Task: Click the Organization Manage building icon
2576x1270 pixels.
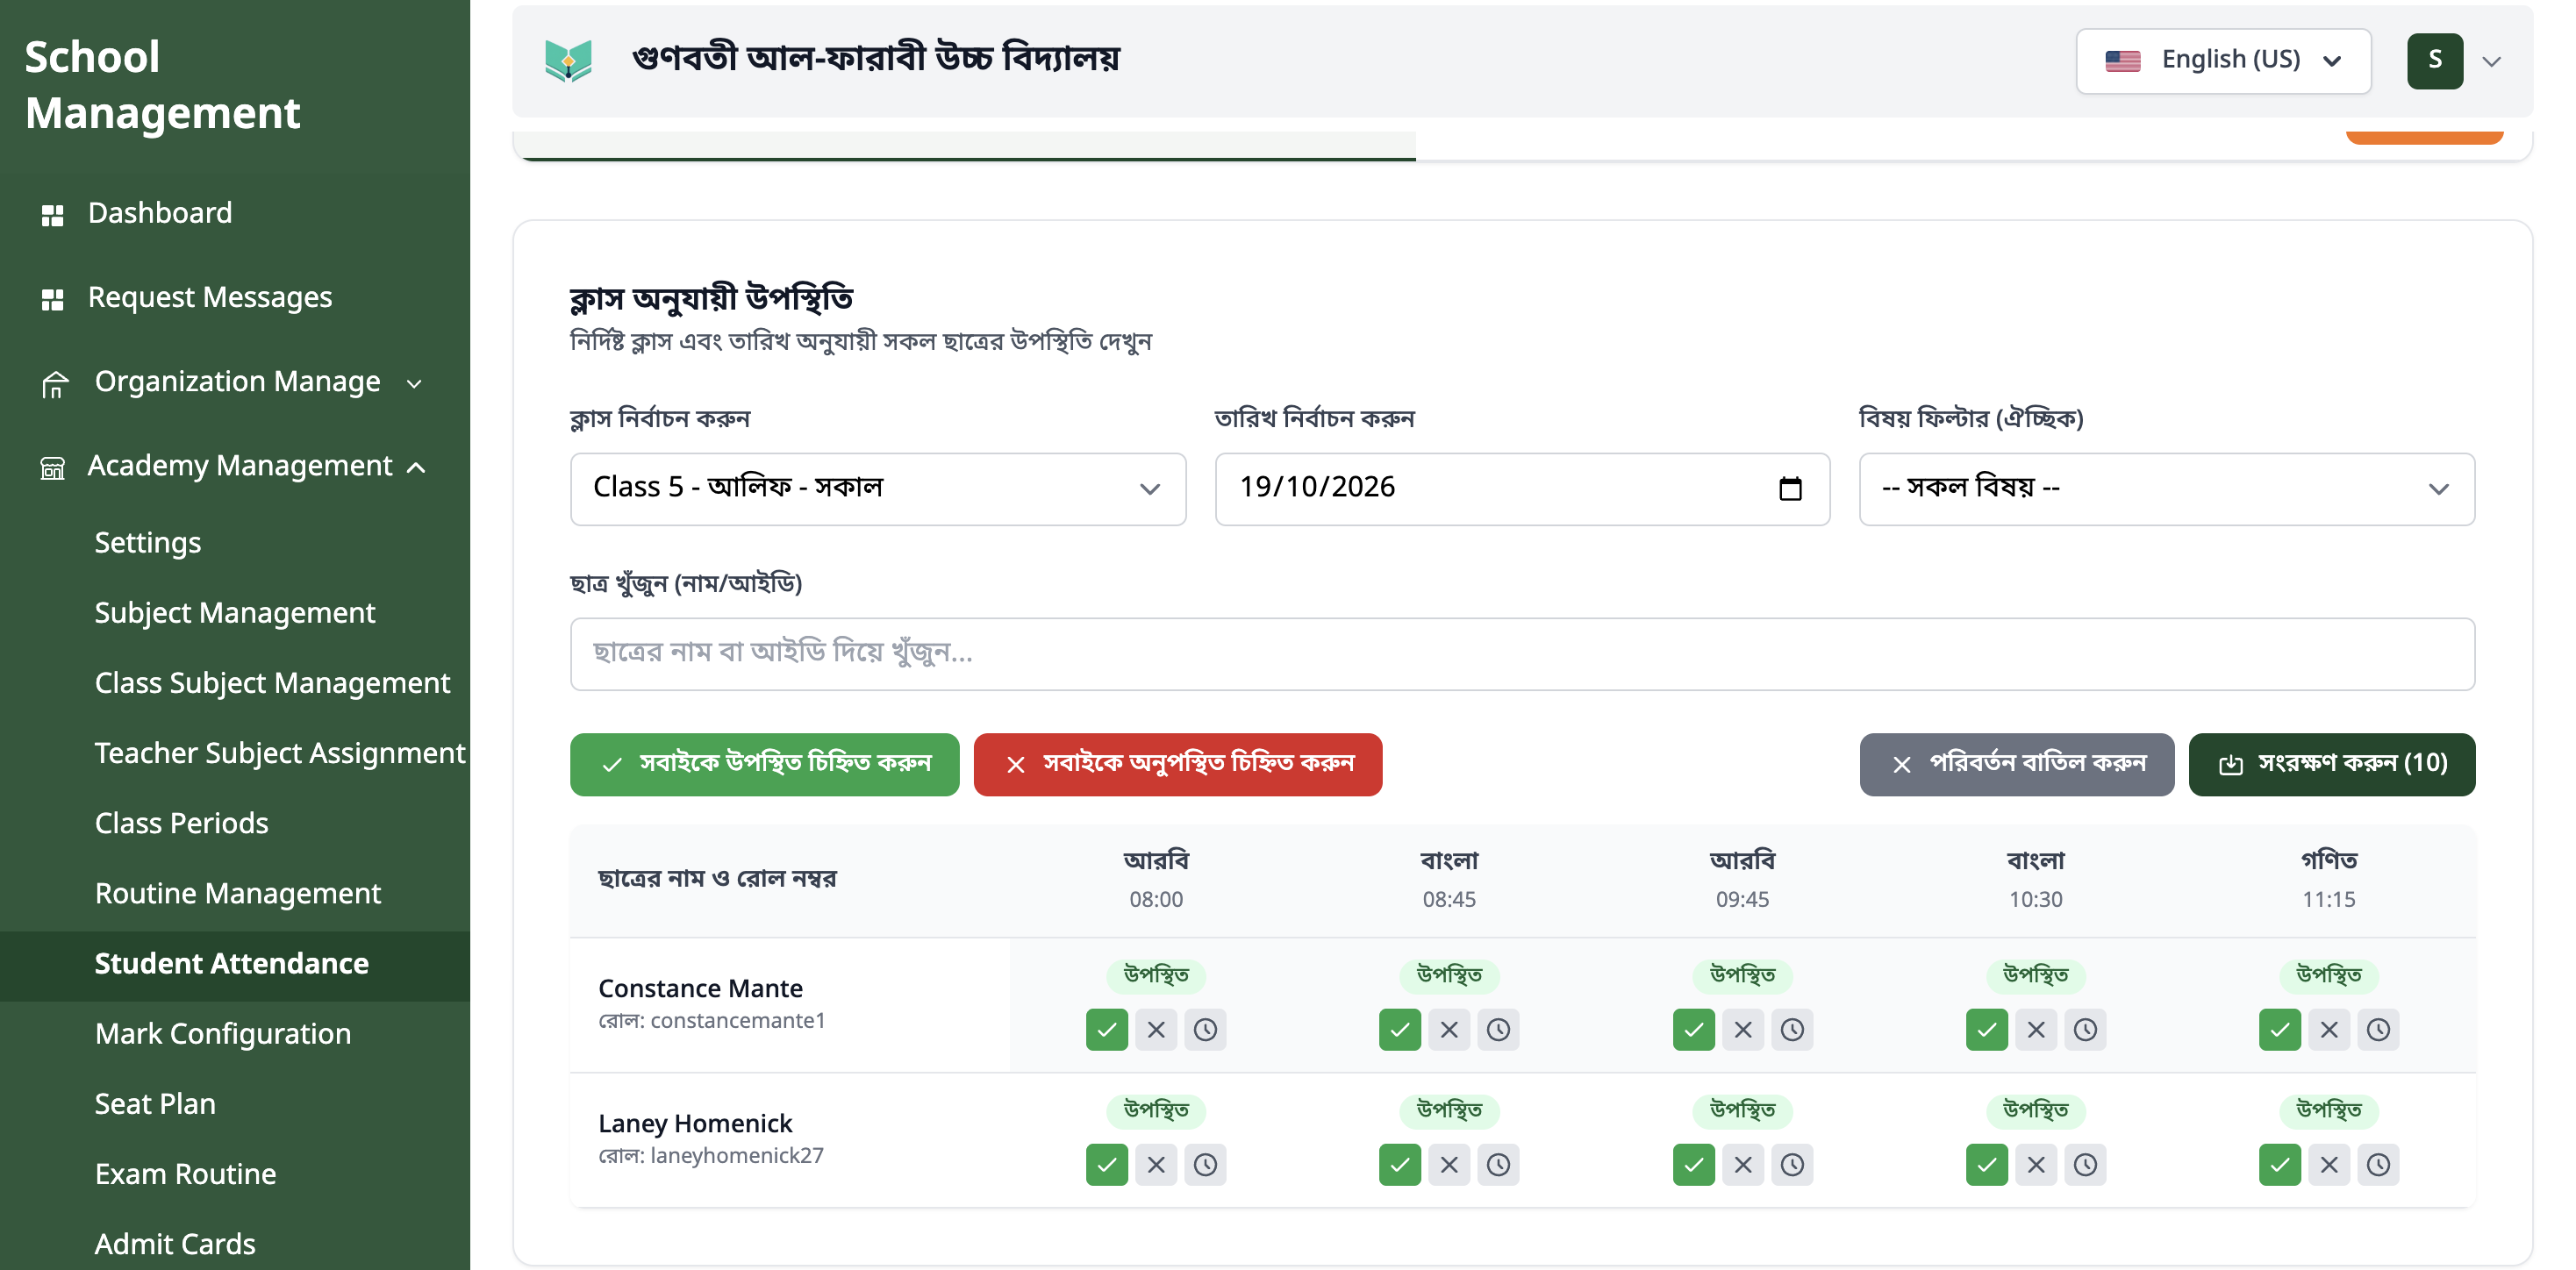Action: coord(55,383)
